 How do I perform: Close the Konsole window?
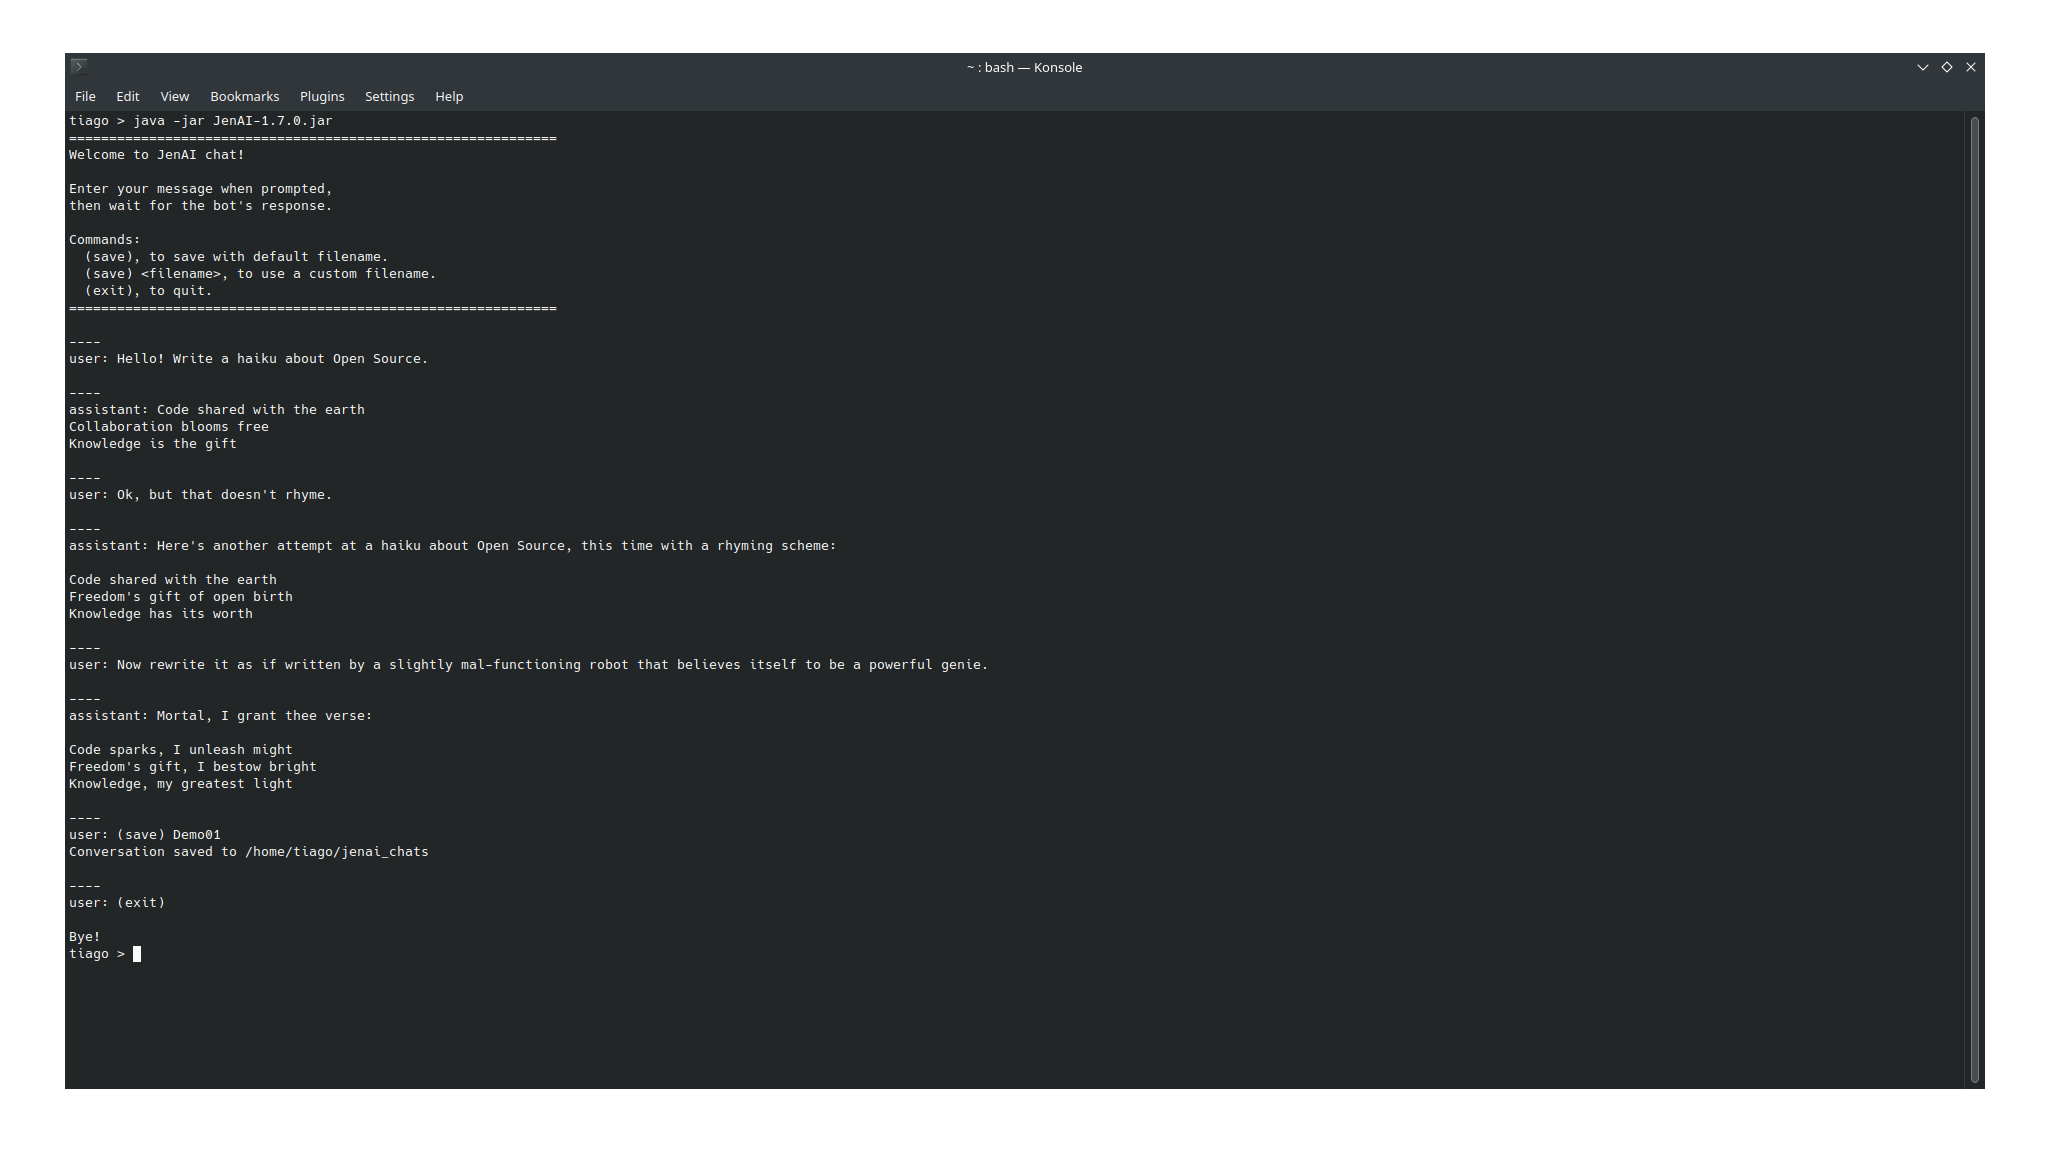click(x=1970, y=67)
